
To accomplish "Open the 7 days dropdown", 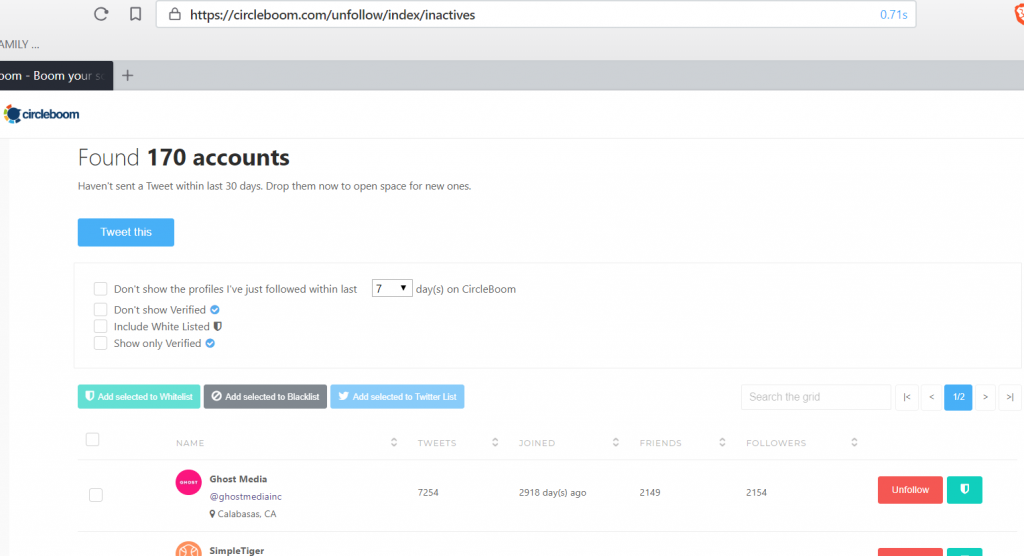I will 392,288.
